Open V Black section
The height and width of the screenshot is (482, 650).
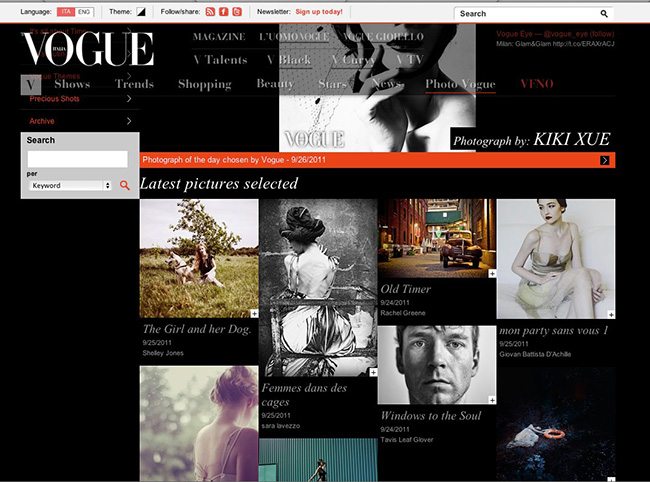coord(289,60)
